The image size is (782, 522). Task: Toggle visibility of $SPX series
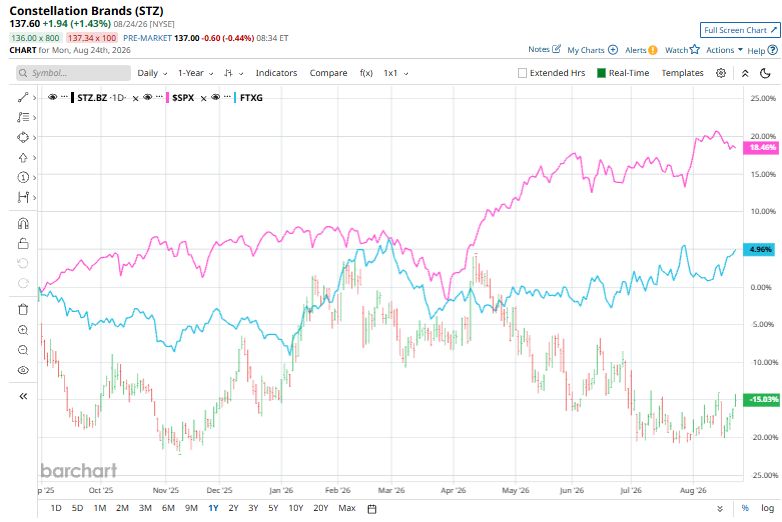(x=147, y=97)
